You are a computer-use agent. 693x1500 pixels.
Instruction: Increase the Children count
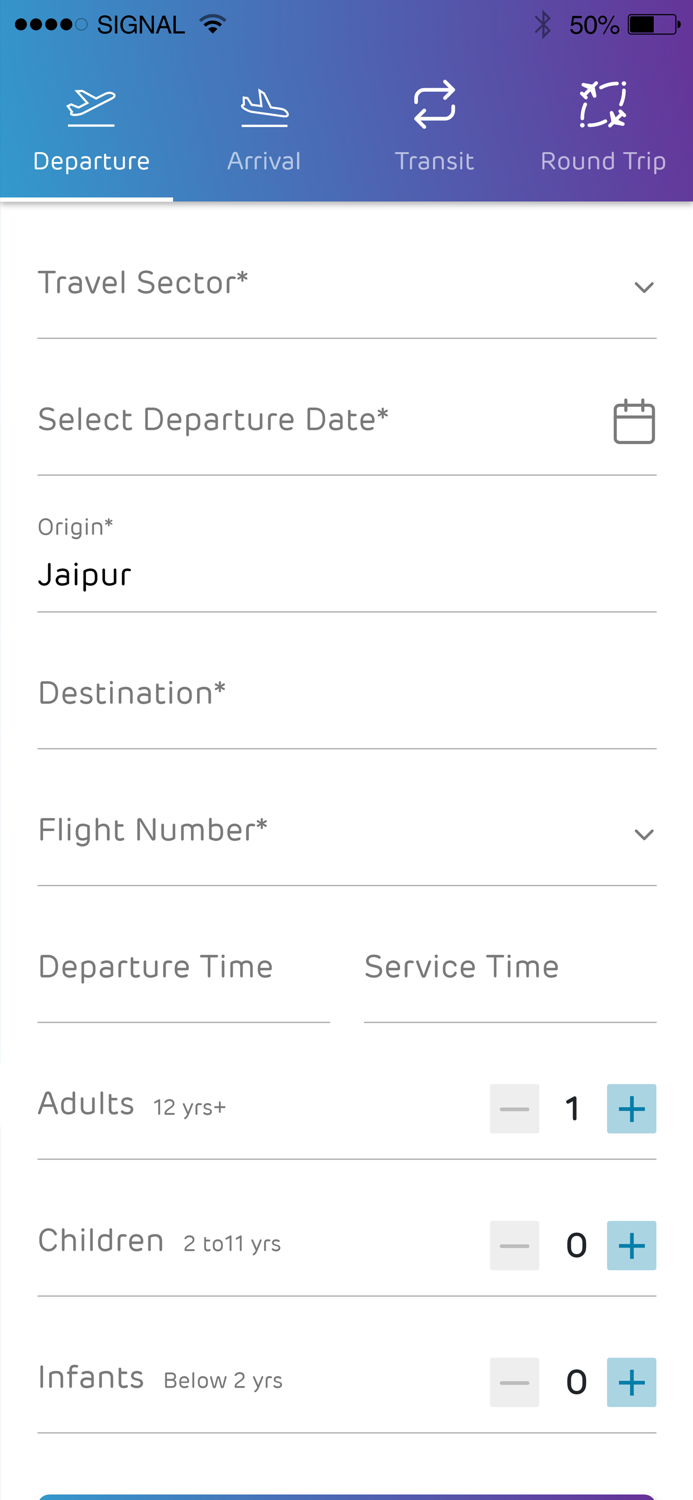631,1245
